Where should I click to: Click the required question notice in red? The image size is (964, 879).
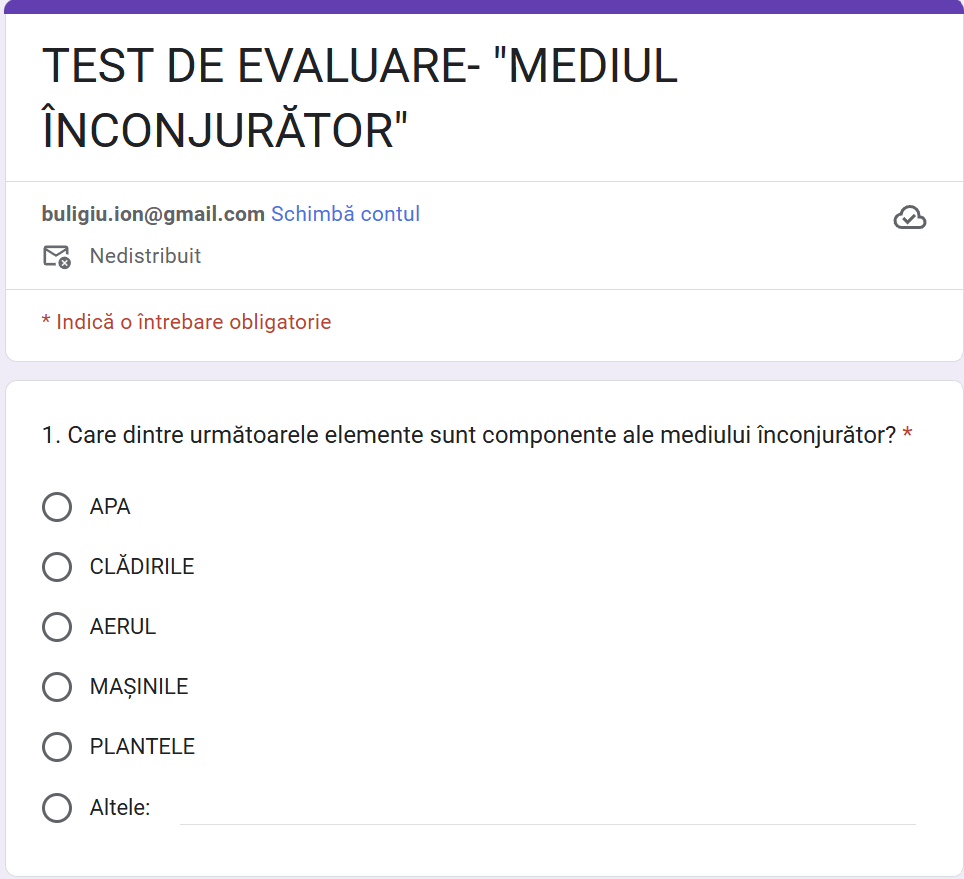coord(186,322)
